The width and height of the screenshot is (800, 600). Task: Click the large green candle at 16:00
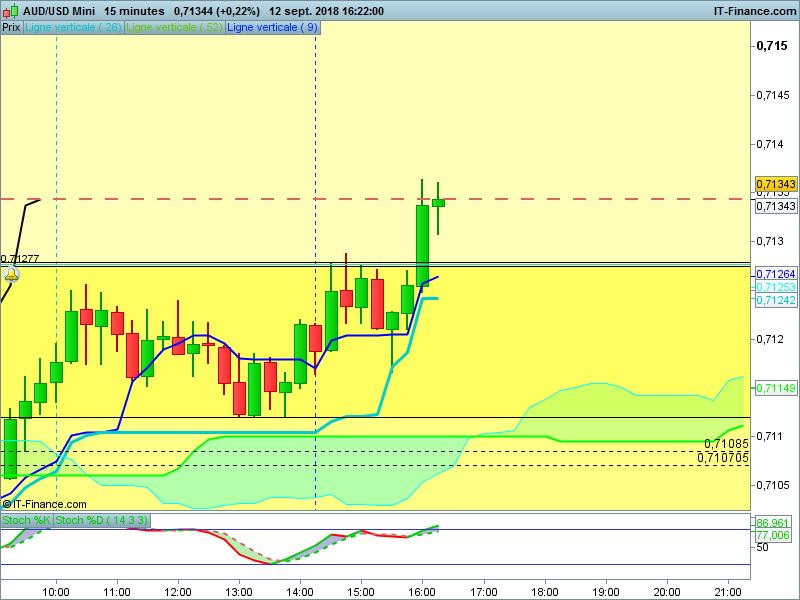tap(422, 245)
